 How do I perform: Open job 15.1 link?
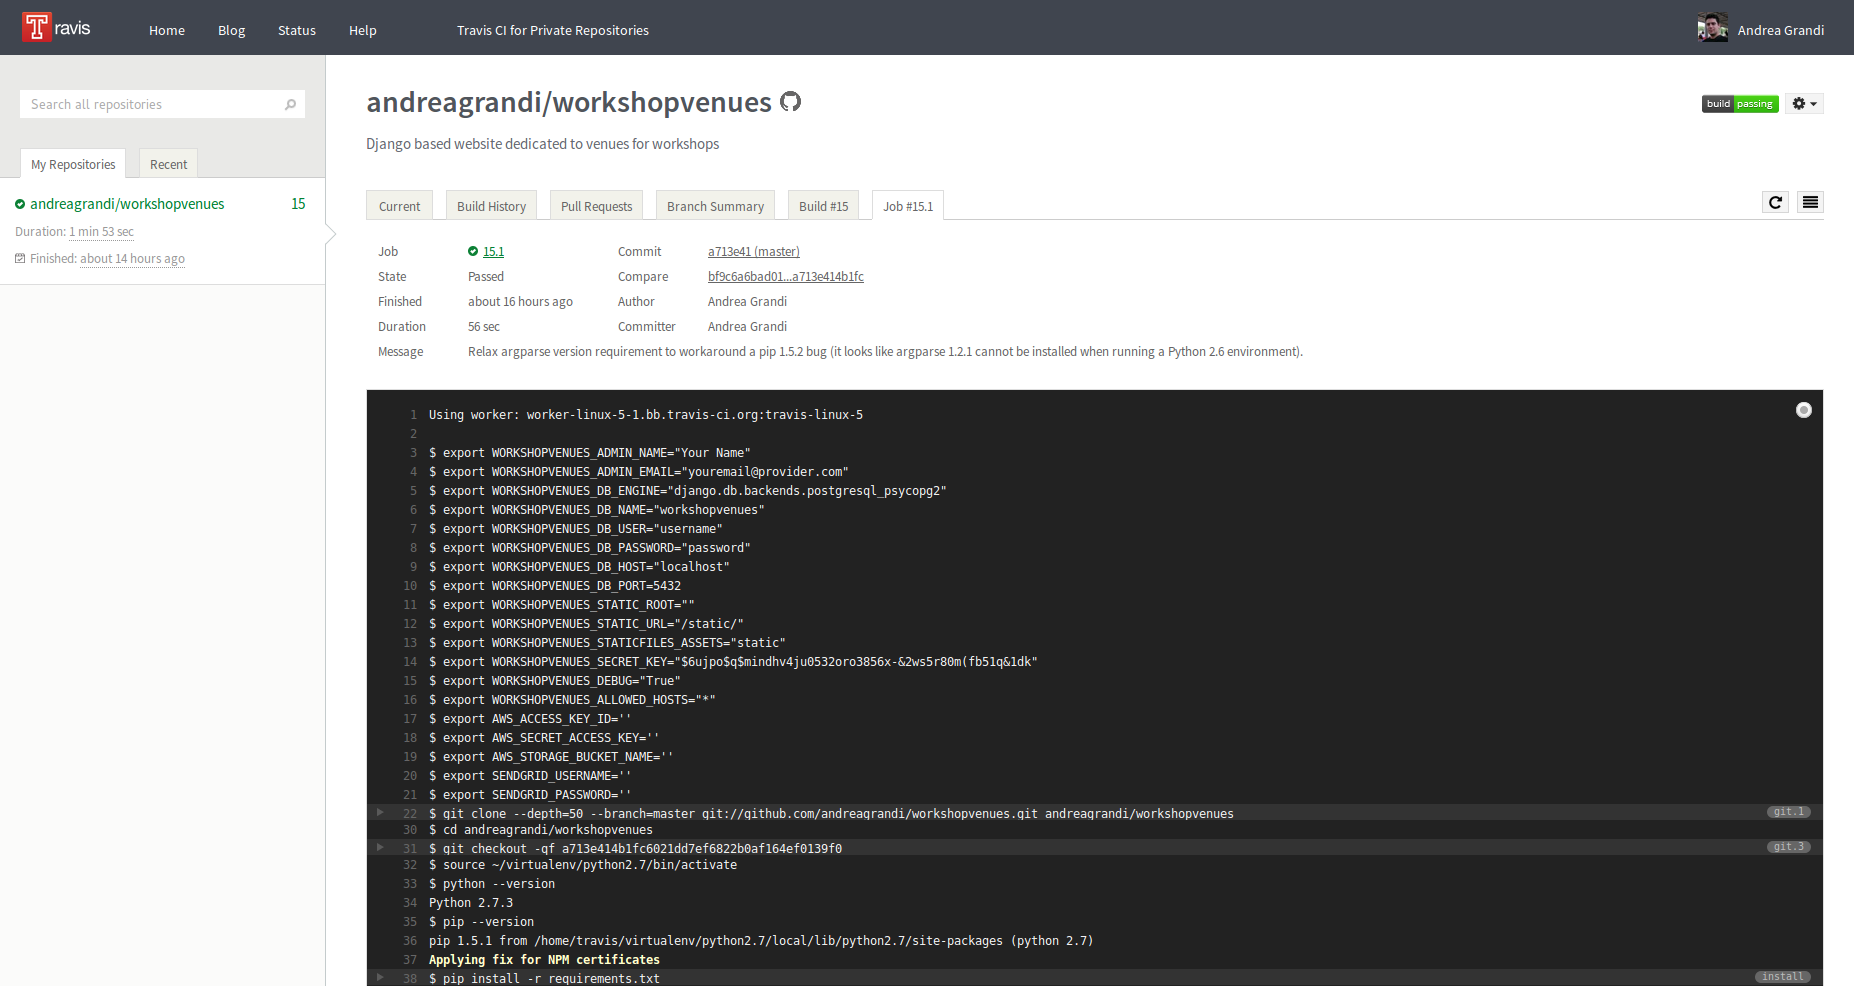494,252
